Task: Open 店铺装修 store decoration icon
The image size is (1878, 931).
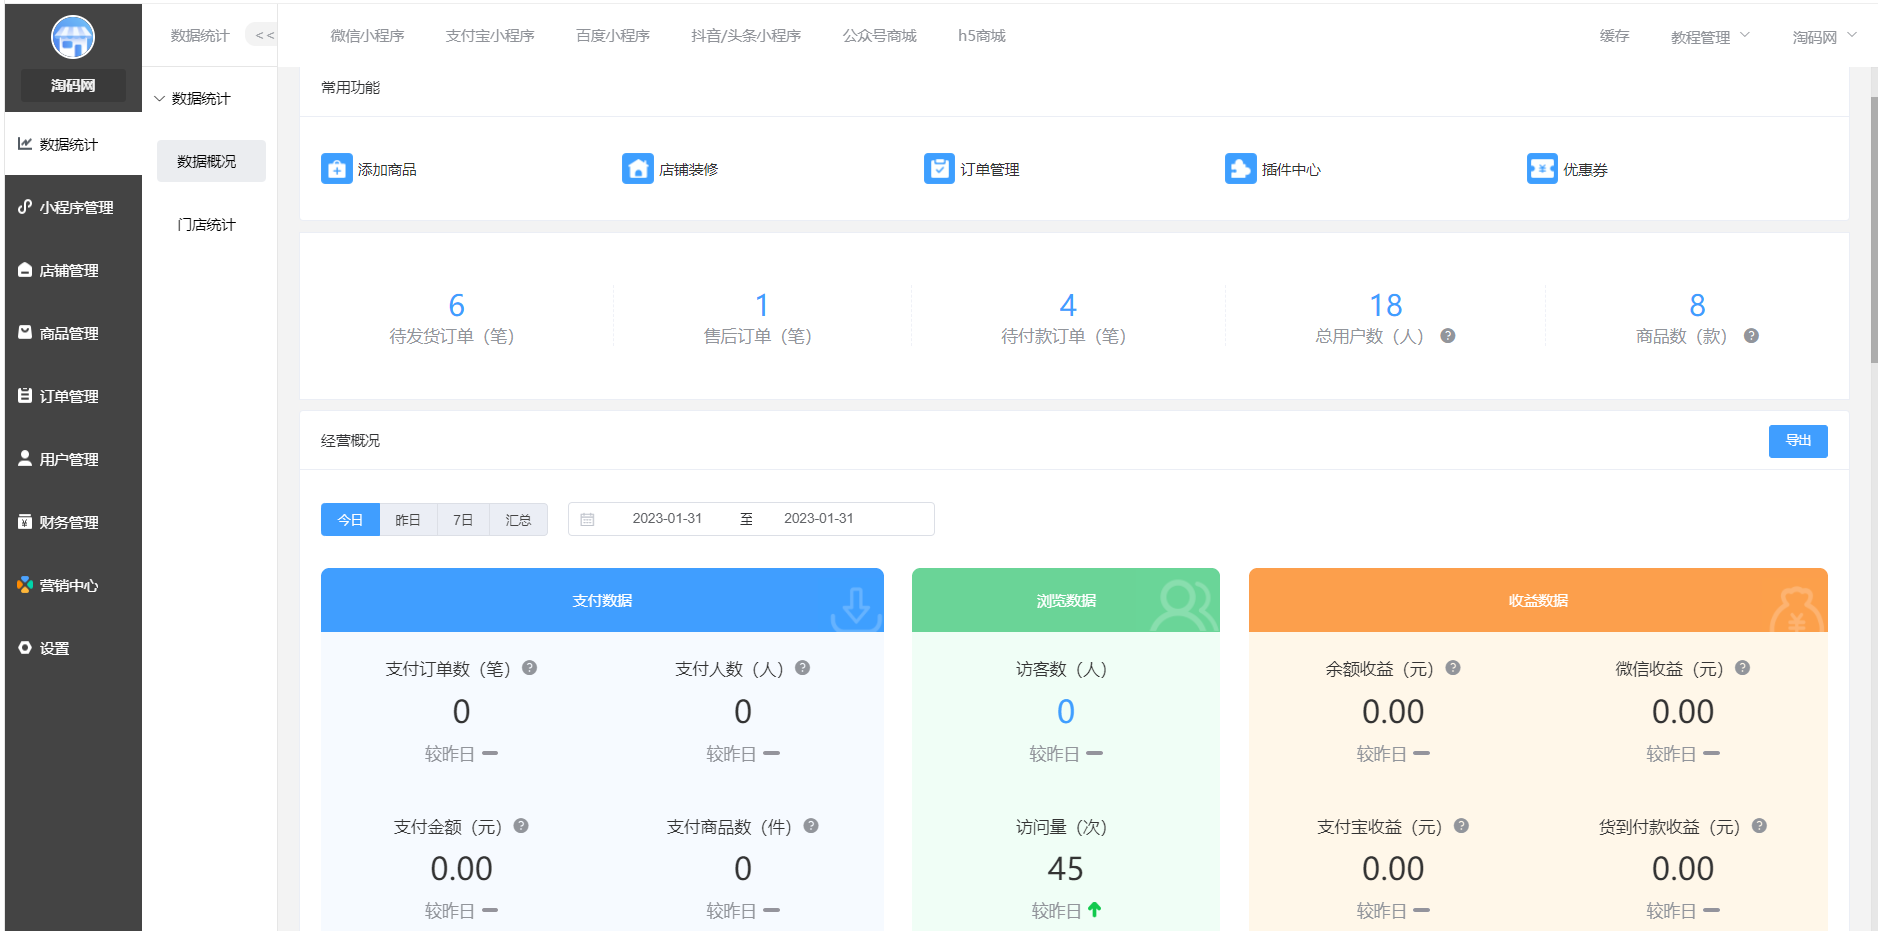Action: [637, 169]
